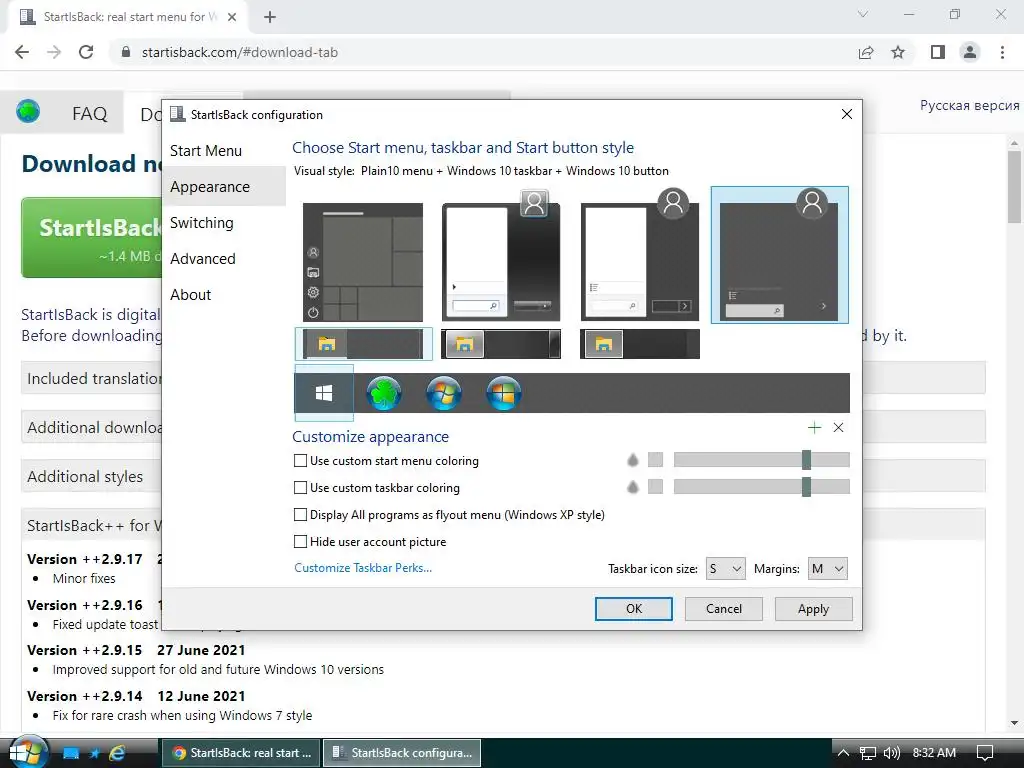Click the address bar URL
The image size is (1024, 768).
click(x=240, y=52)
